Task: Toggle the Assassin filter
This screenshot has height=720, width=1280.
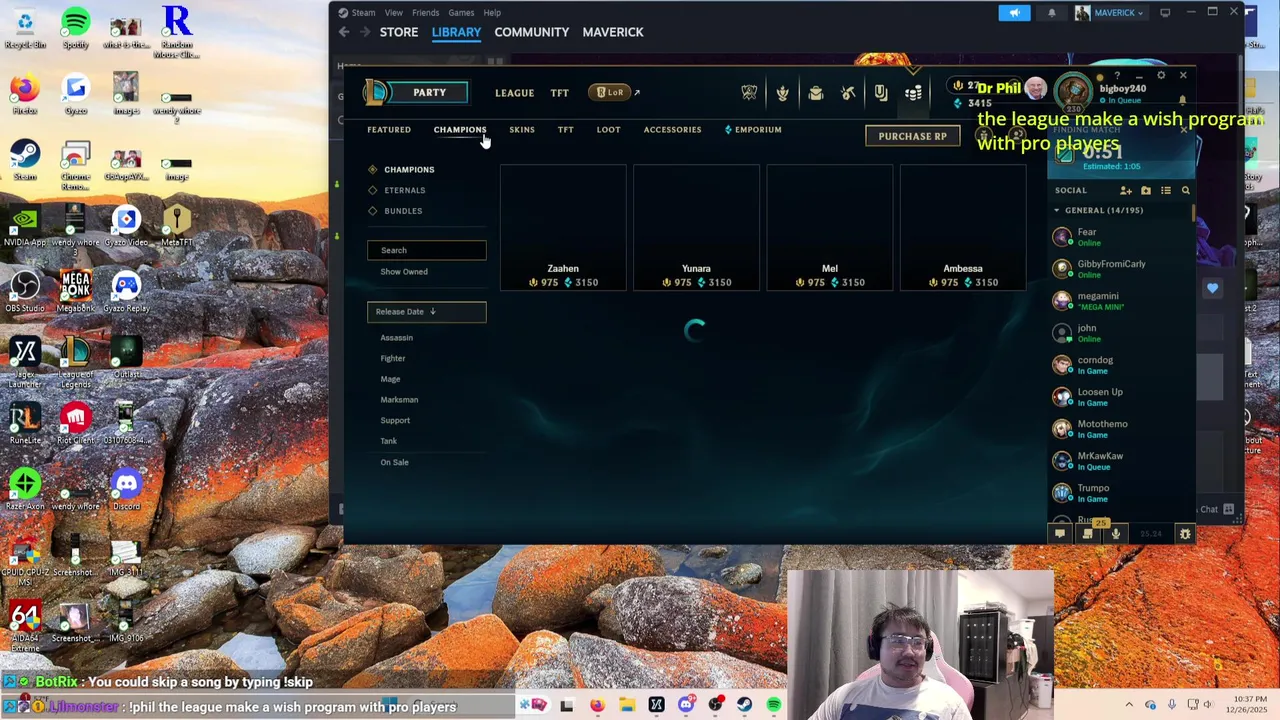Action: point(396,338)
